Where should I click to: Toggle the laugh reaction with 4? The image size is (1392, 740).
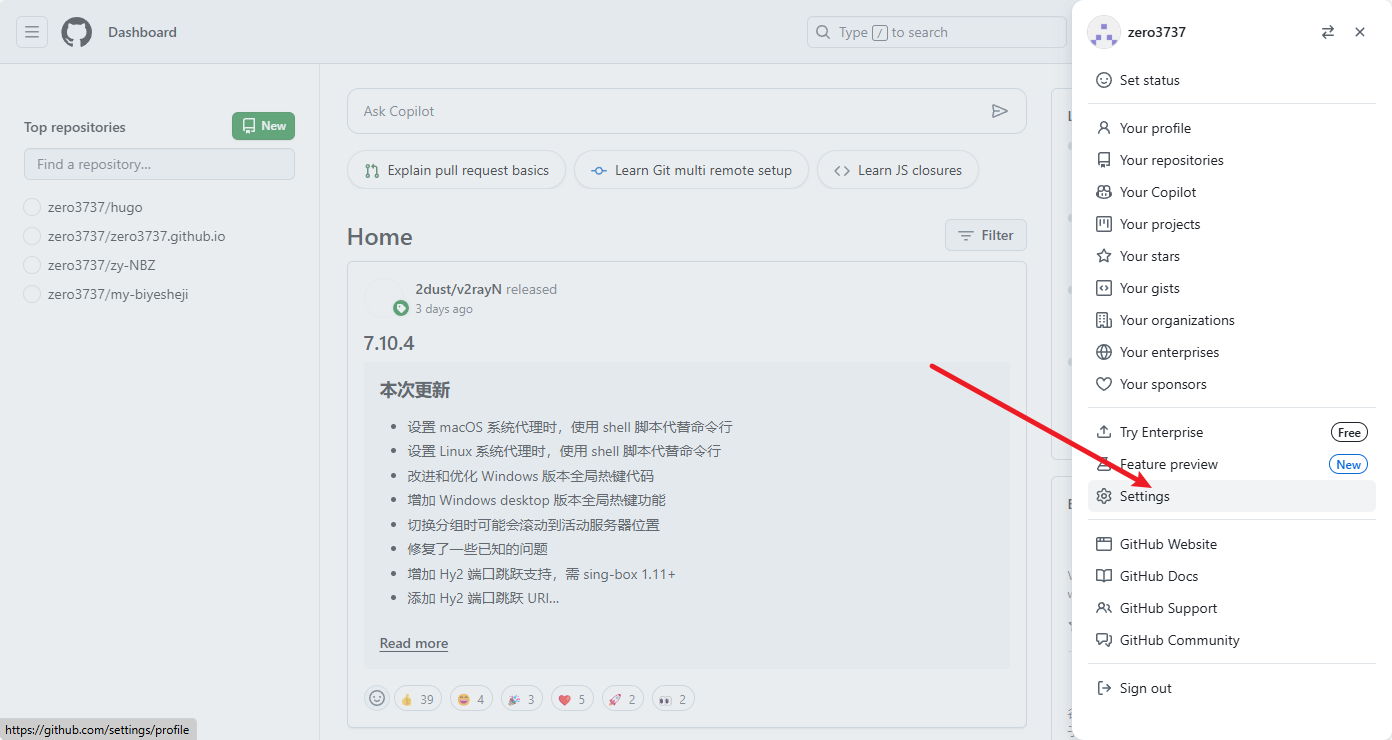click(471, 699)
